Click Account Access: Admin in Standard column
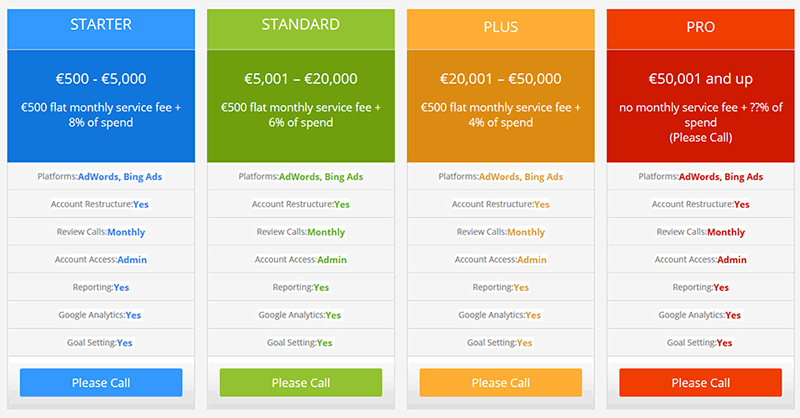This screenshot has width=800, height=418. tap(301, 259)
